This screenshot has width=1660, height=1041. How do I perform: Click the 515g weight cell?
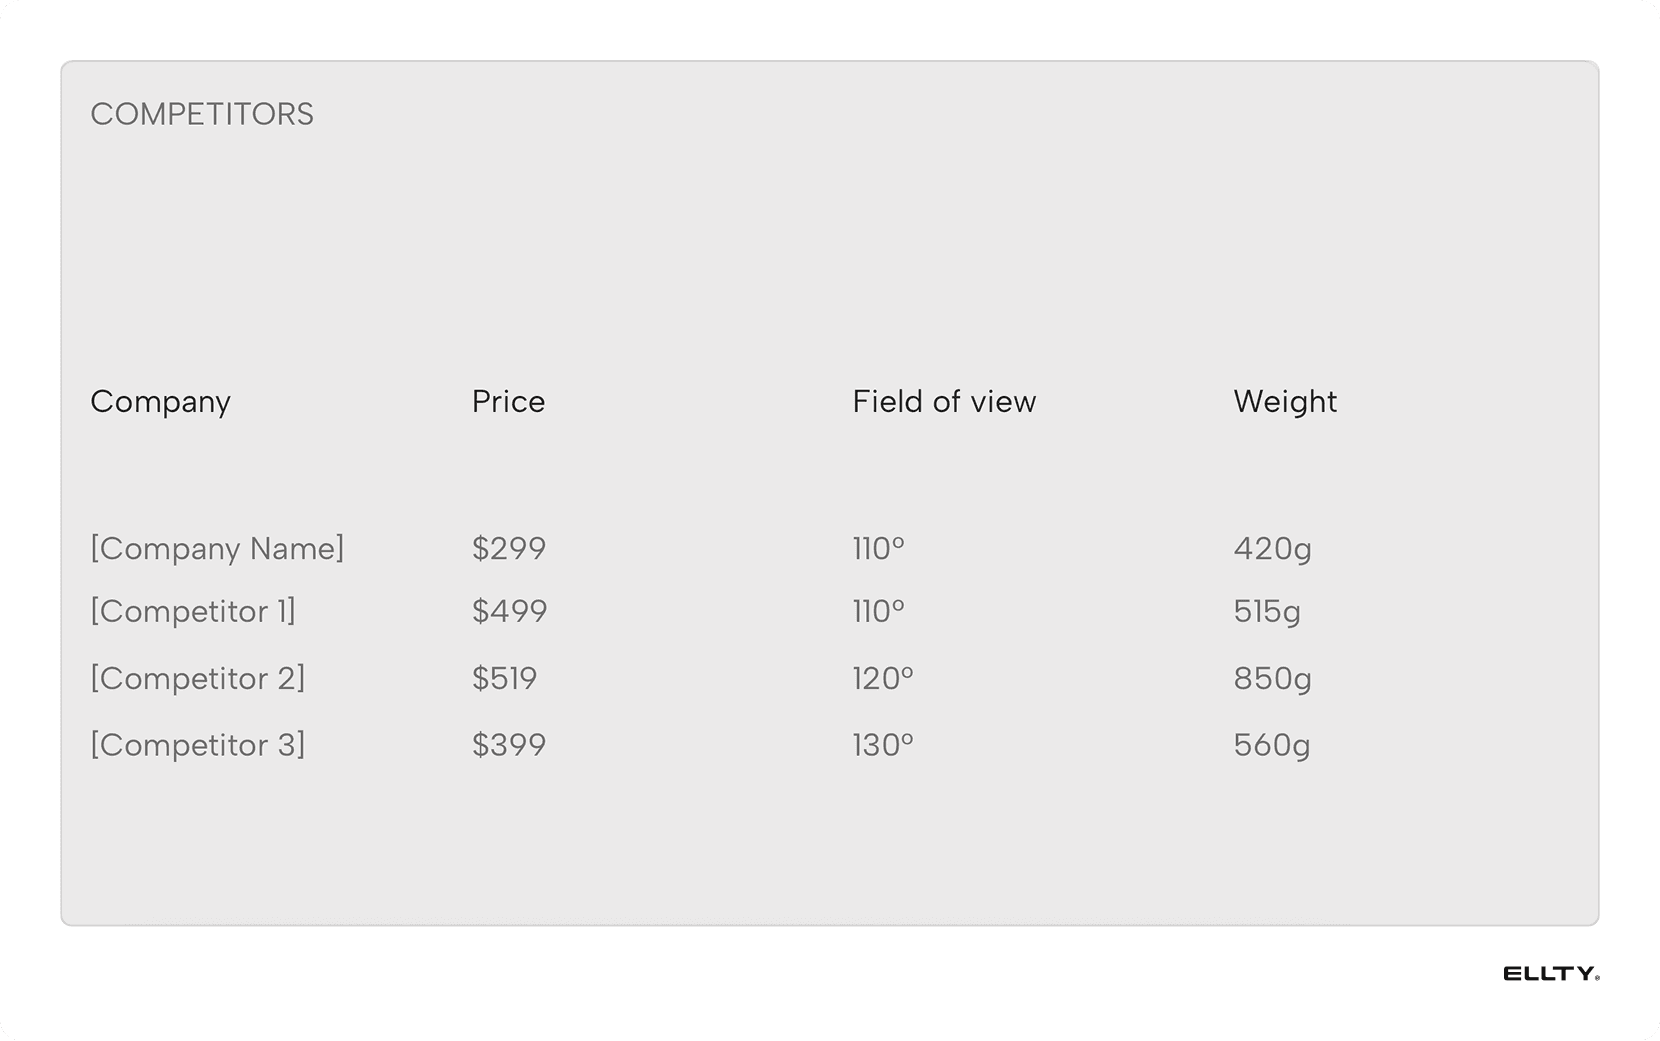pyautogui.click(x=1267, y=612)
